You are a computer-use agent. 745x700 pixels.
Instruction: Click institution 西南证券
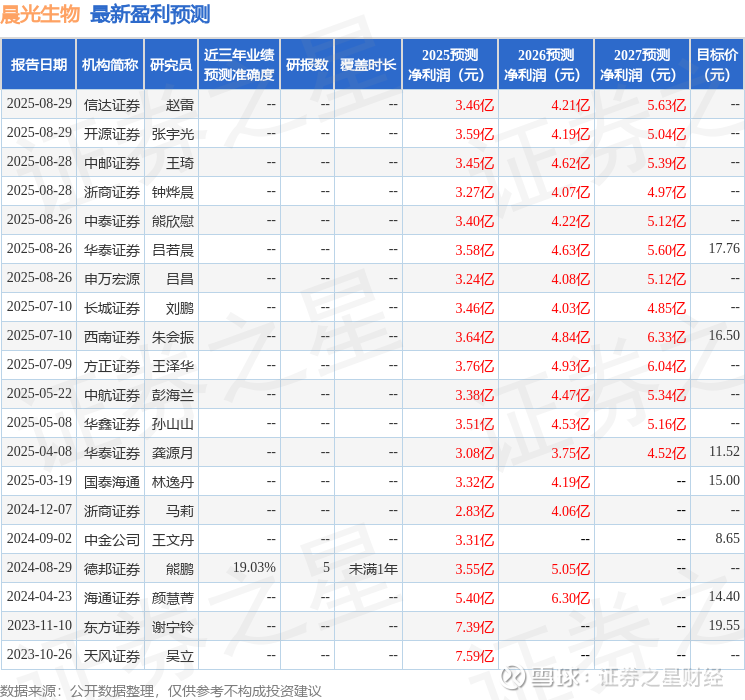point(112,337)
